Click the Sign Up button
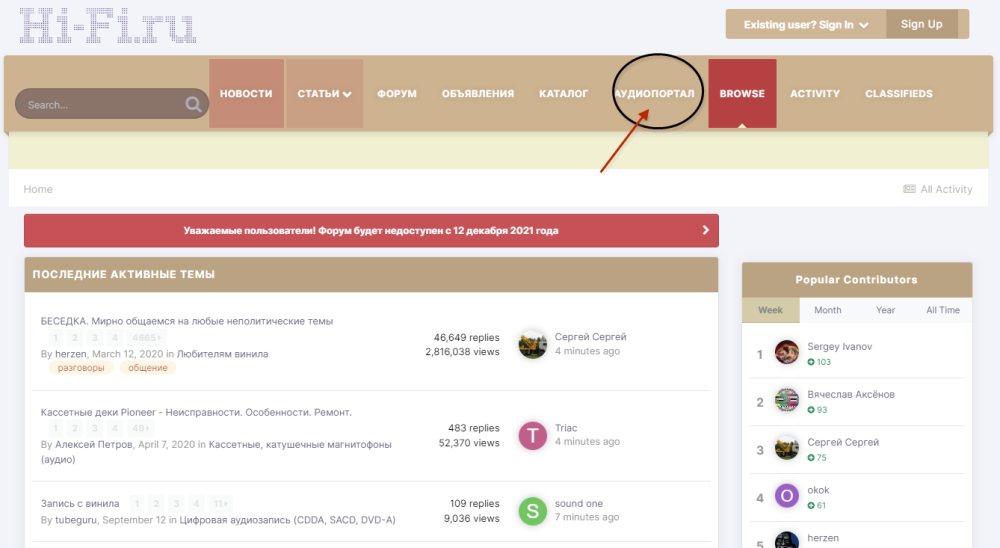This screenshot has height=548, width=1000. coord(921,24)
